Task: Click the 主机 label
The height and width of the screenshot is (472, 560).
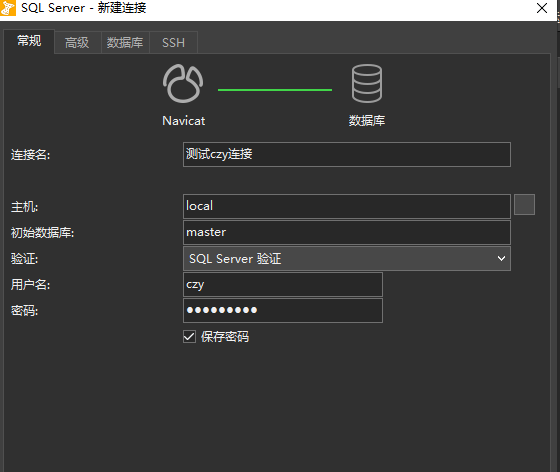Action: point(24,207)
